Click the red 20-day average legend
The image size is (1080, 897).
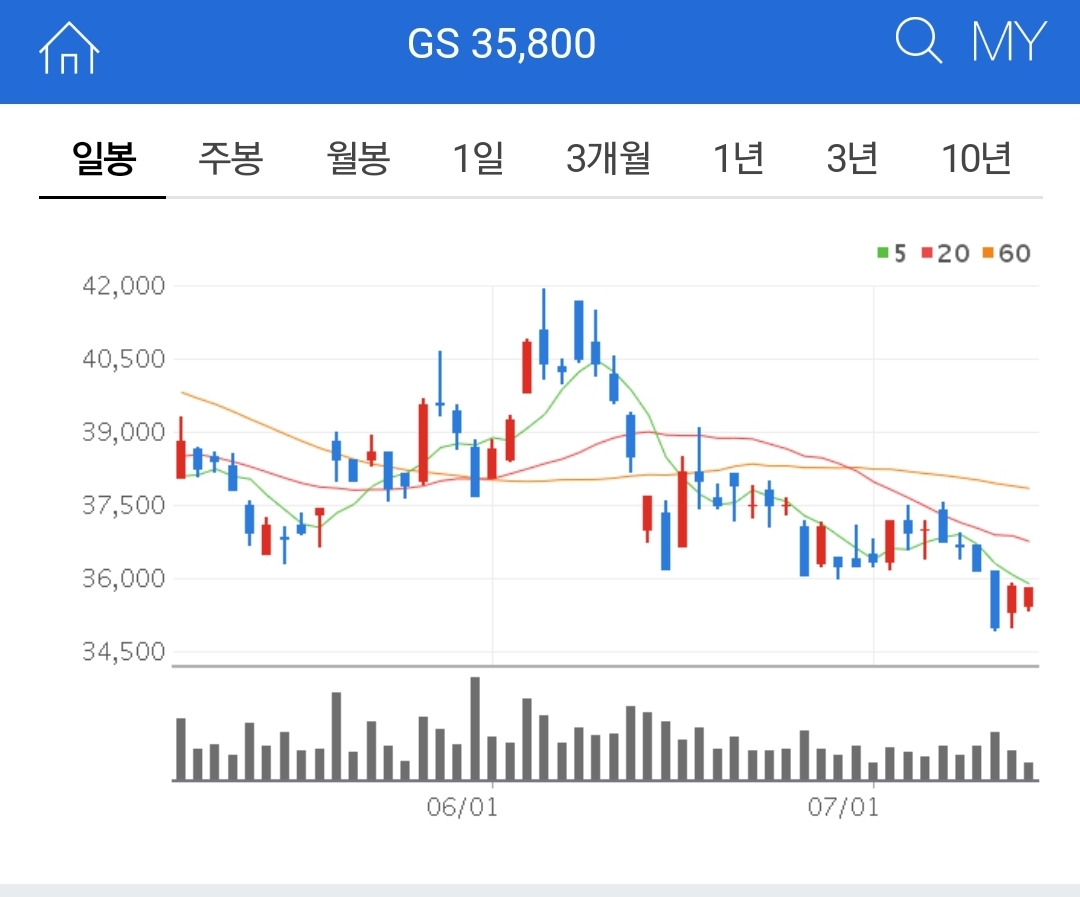coord(946,254)
